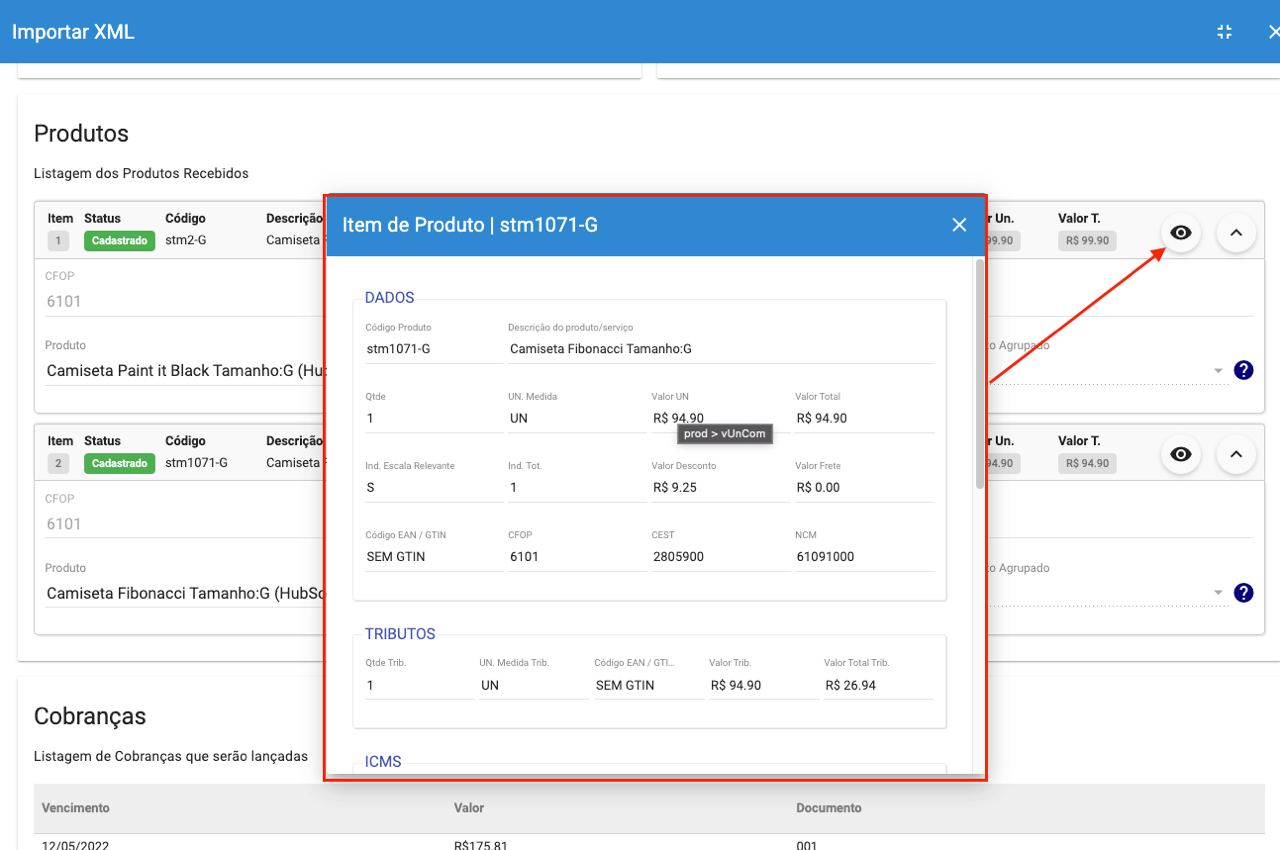Click code stm1071-G in item 2 row
The image size is (1280, 850).
pos(196,463)
